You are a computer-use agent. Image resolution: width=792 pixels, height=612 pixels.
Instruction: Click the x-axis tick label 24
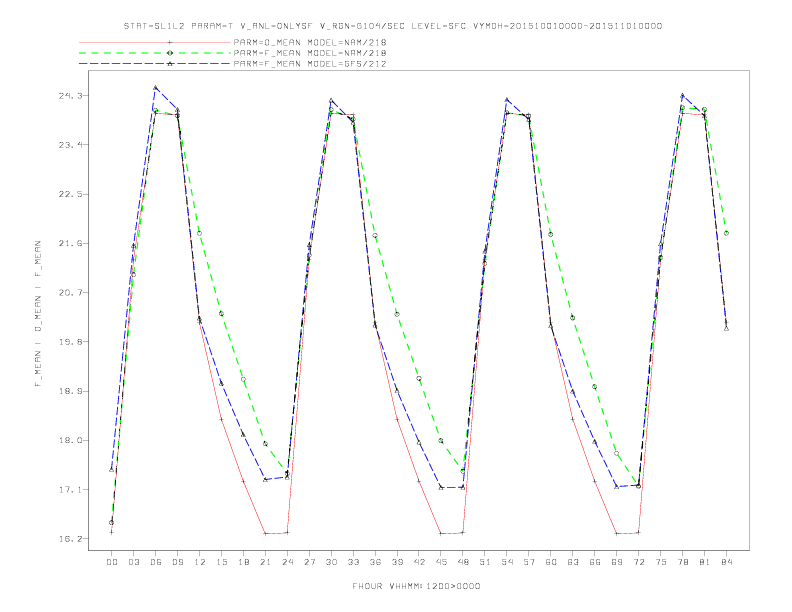pos(287,562)
